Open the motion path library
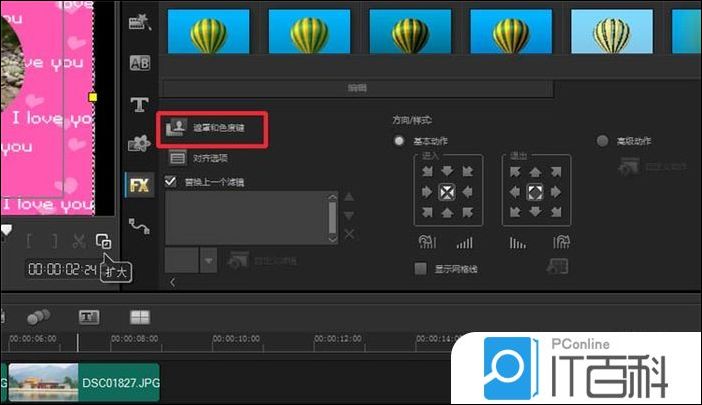 [139, 226]
